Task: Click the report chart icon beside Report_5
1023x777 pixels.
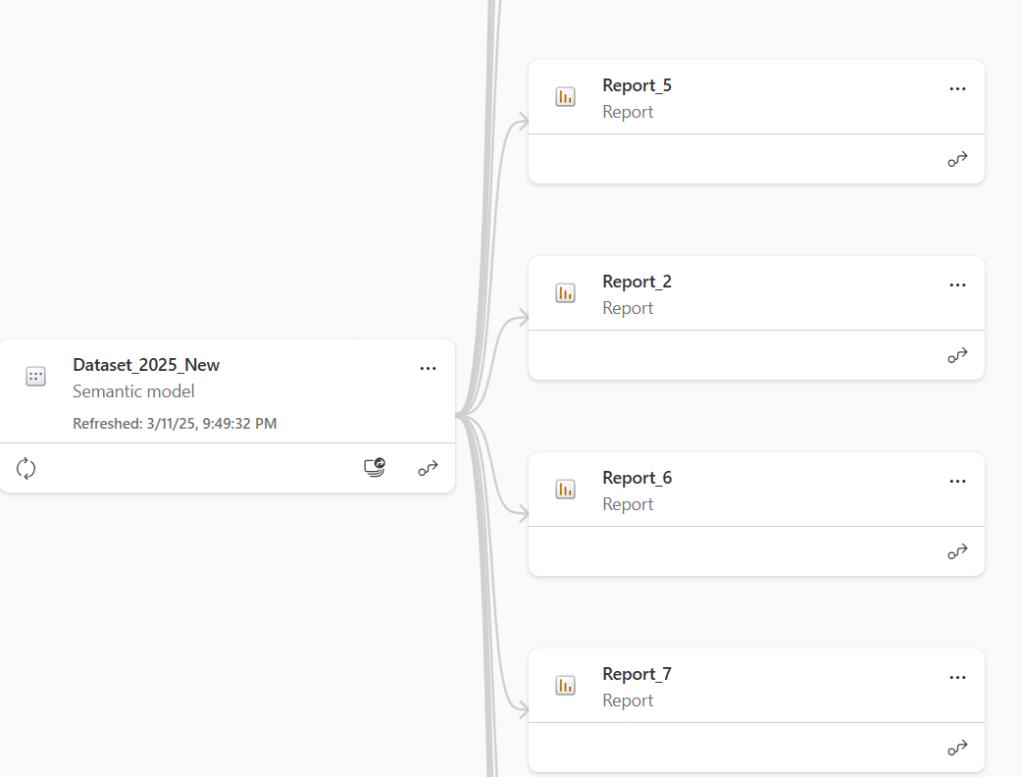Action: 566,97
